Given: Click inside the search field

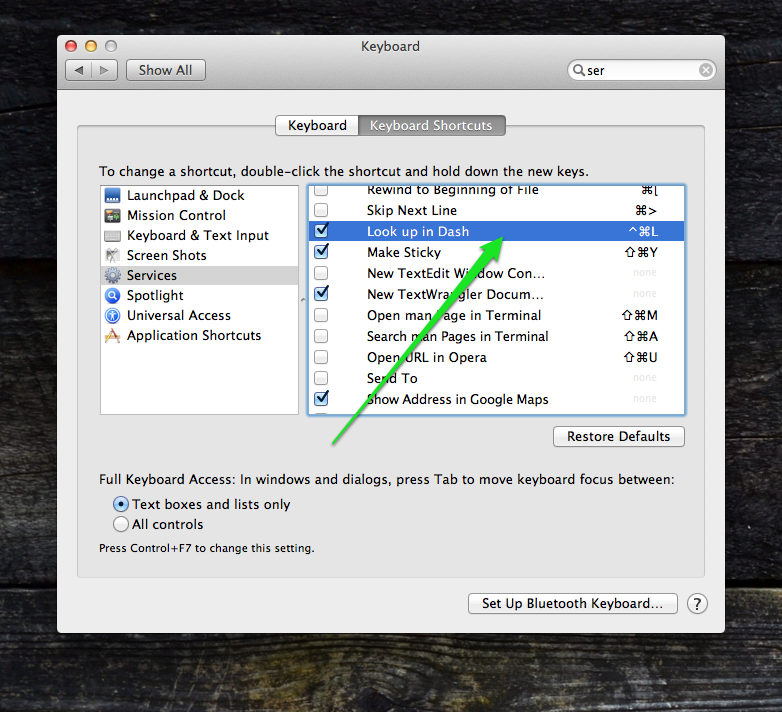Looking at the screenshot, I should pos(640,70).
